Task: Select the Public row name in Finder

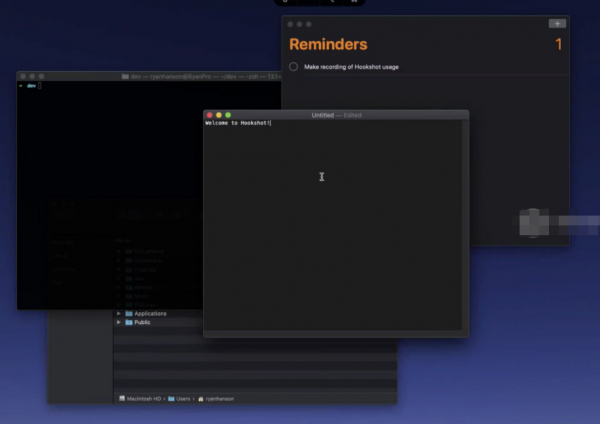Action: coord(142,322)
